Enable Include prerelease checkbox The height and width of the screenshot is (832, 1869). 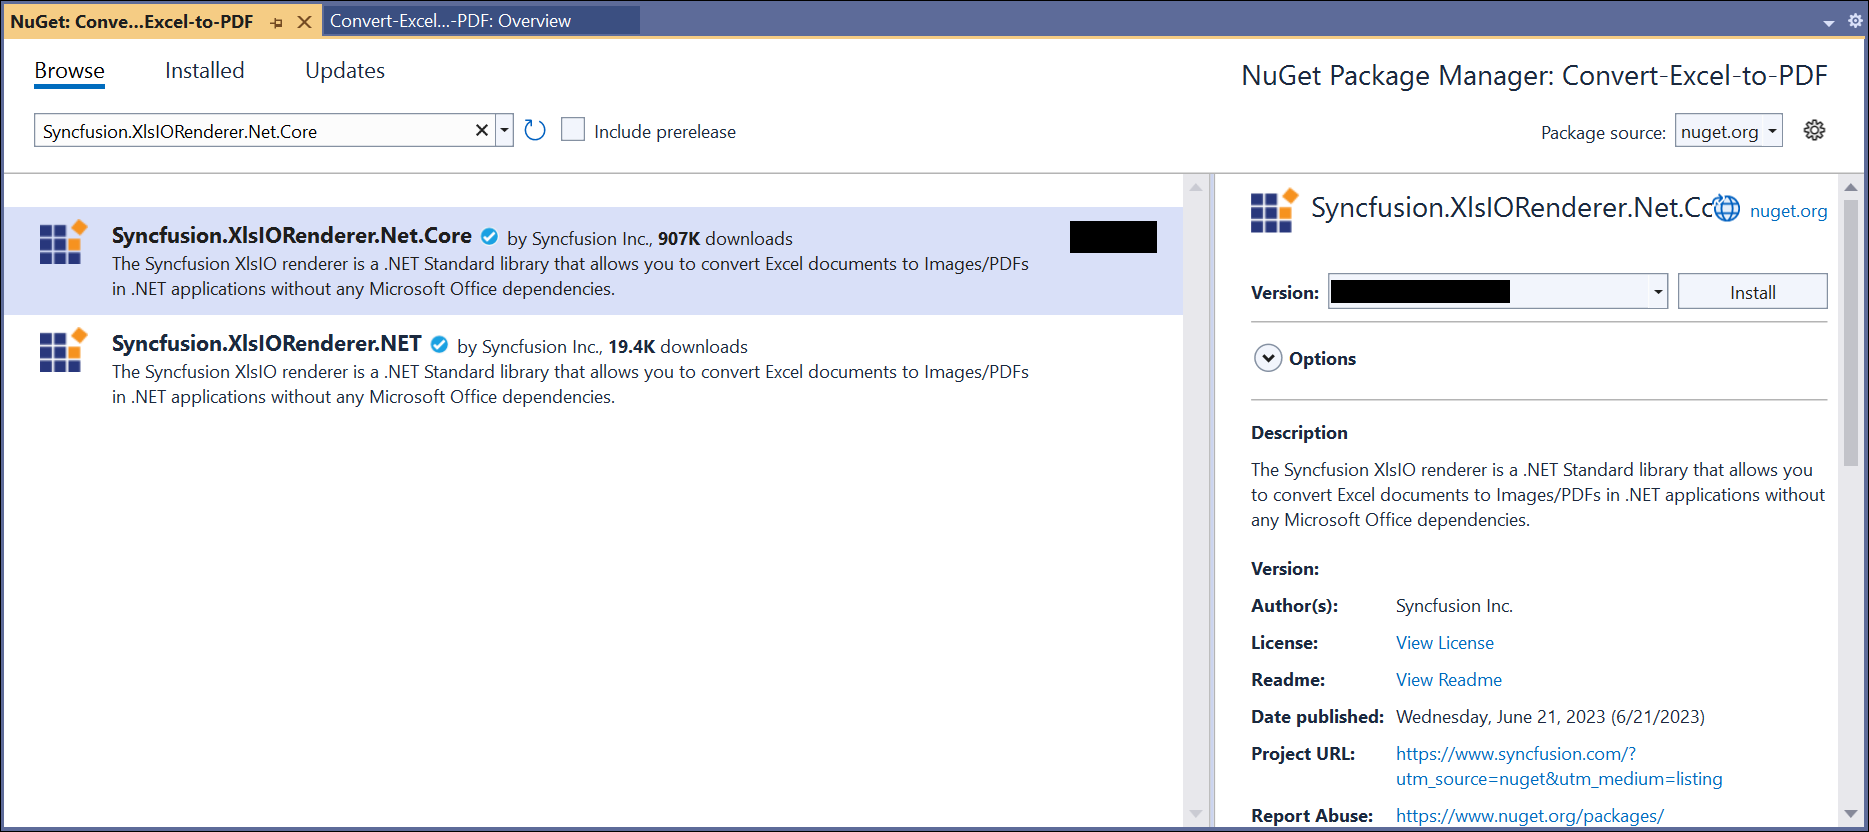point(573,130)
